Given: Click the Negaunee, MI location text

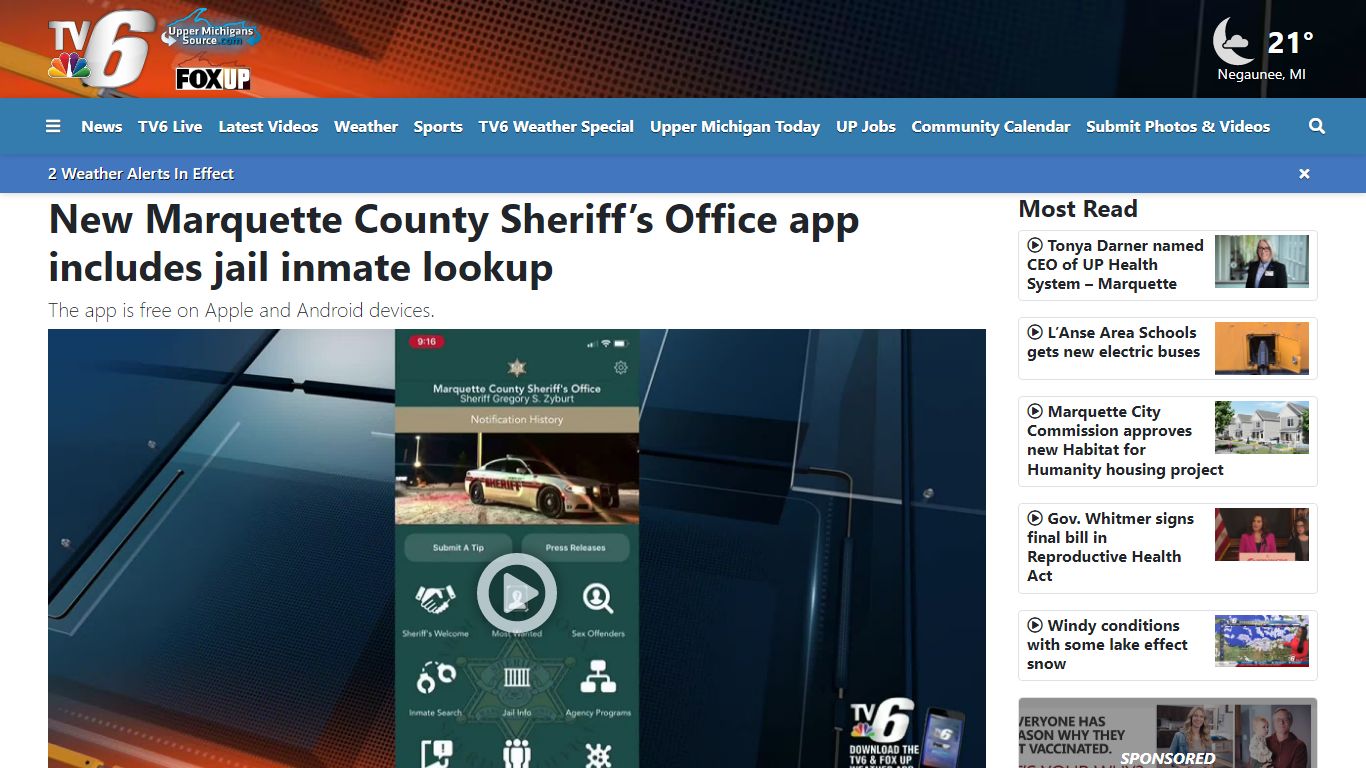Looking at the screenshot, I should (x=1262, y=75).
